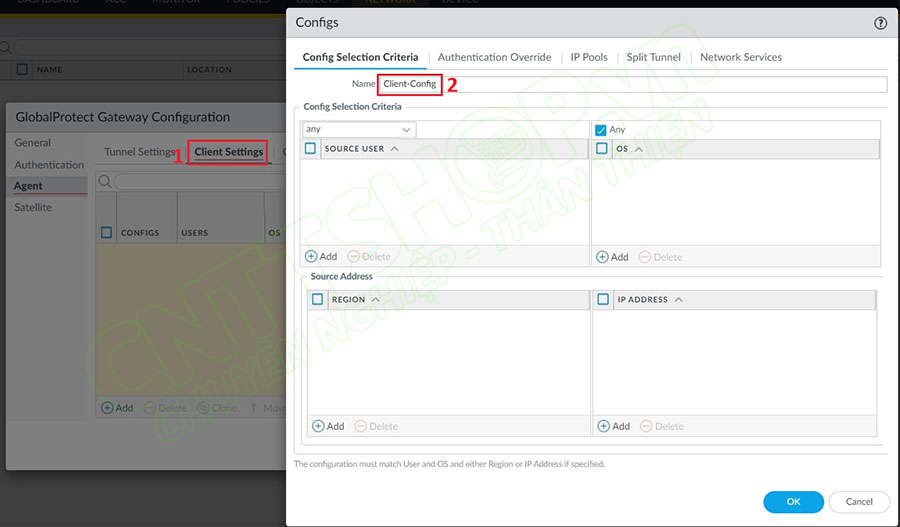Add a Region entry

pos(328,427)
